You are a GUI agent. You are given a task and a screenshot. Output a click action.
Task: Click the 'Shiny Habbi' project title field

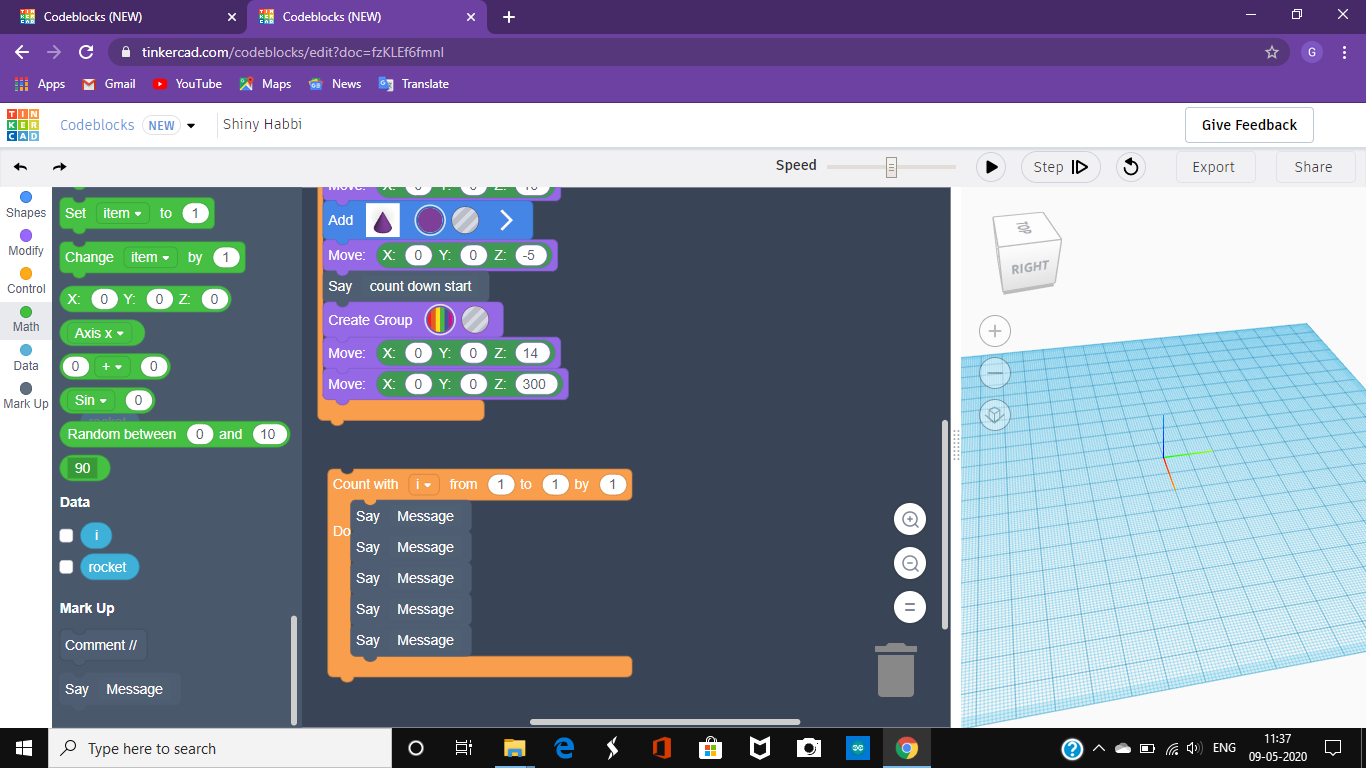pyautogui.click(x=262, y=124)
